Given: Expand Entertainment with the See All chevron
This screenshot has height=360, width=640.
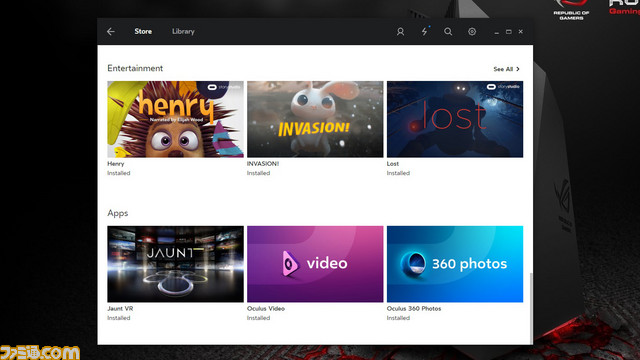Looking at the screenshot, I should click(518, 69).
